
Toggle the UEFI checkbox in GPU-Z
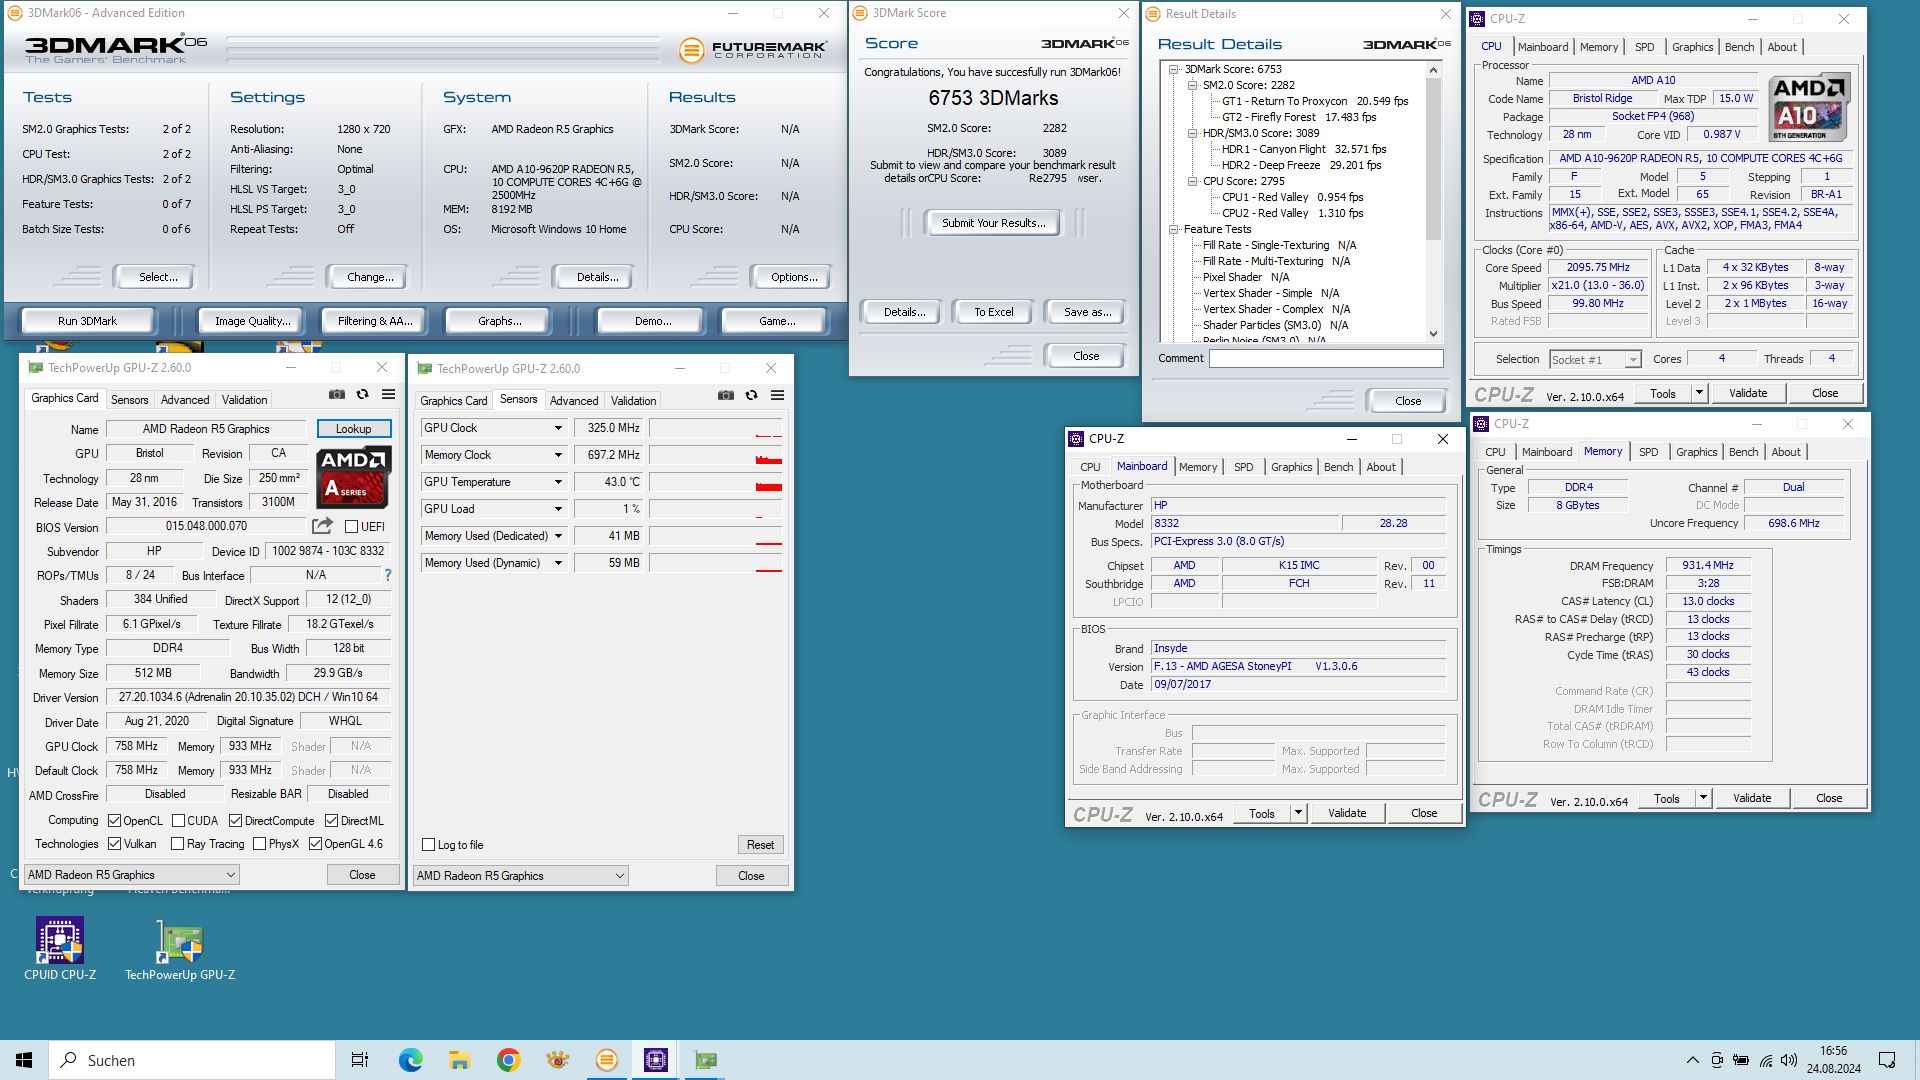click(x=351, y=527)
